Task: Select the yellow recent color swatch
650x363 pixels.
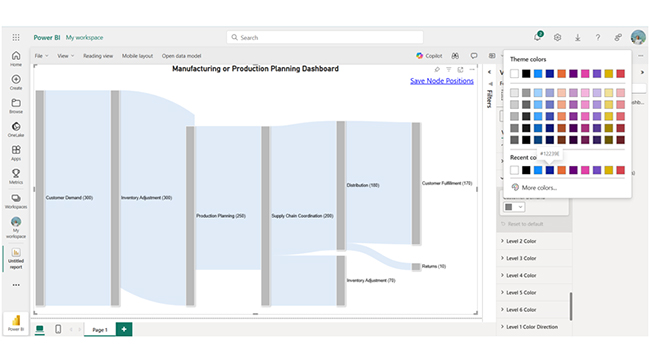Action: pos(609,170)
